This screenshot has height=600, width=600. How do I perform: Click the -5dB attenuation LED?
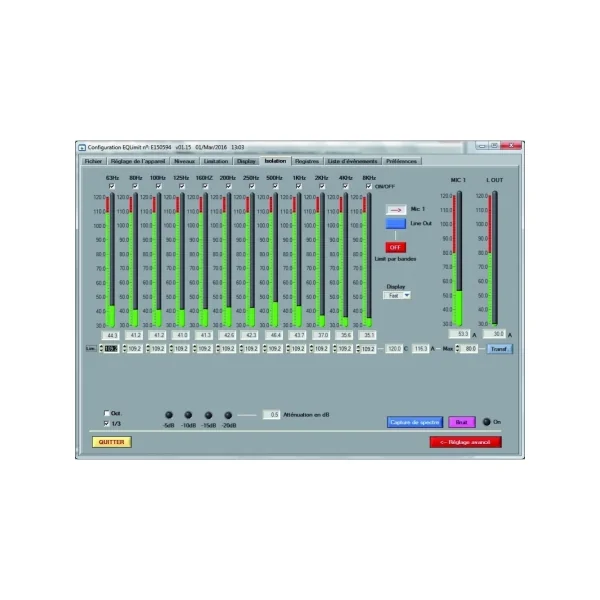[x=169, y=415]
